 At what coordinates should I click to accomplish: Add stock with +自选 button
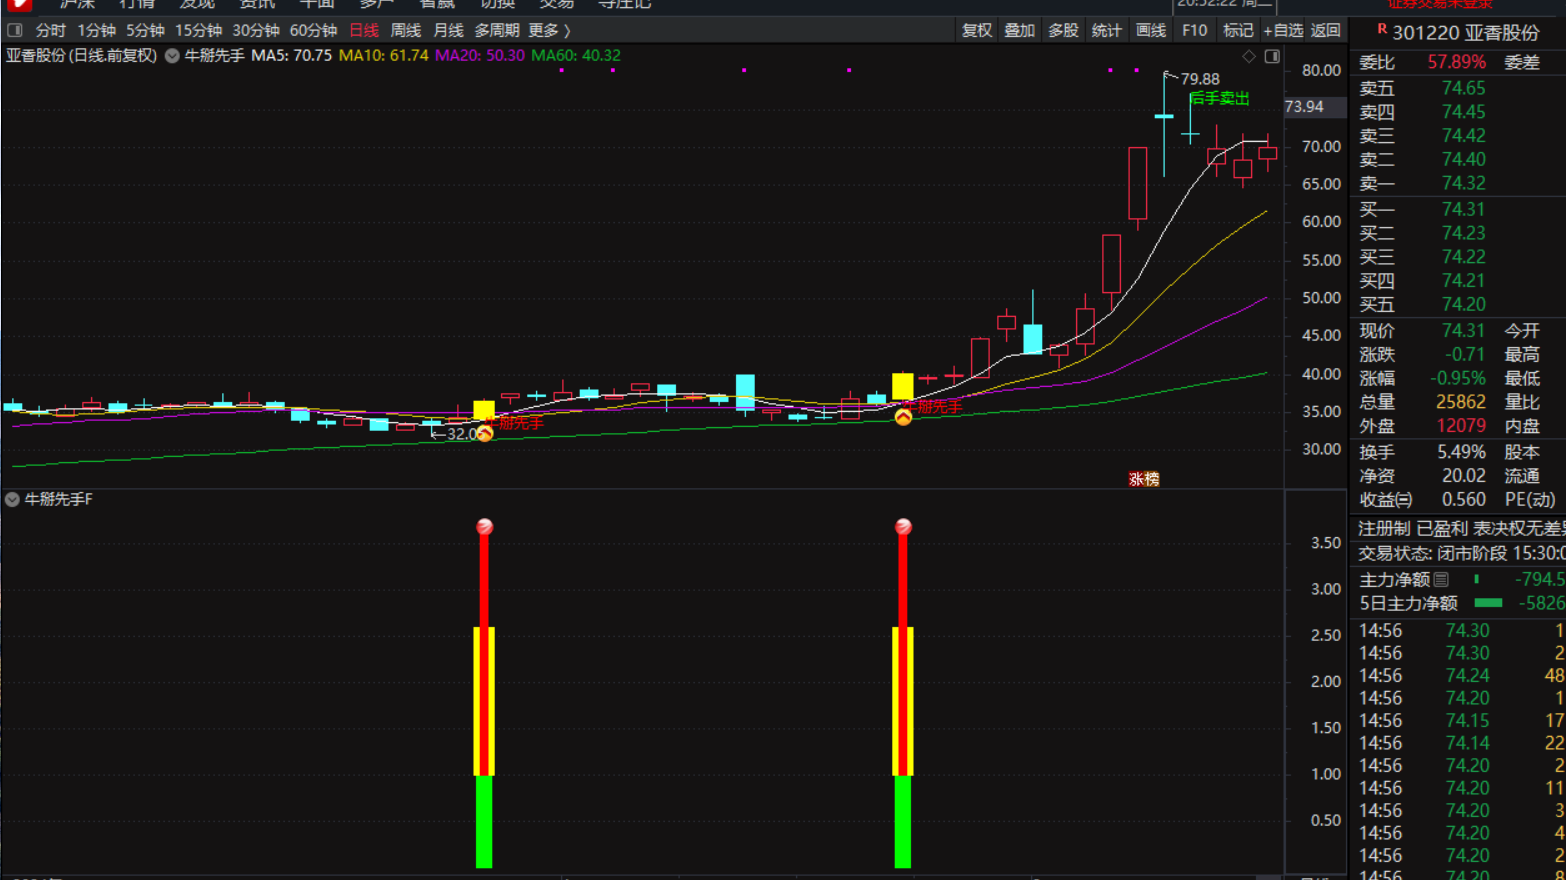pos(1283,31)
